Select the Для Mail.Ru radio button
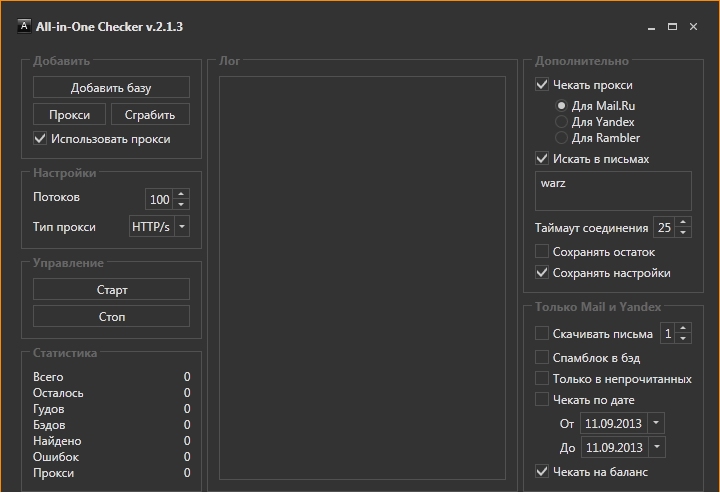The image size is (720, 495). click(561, 106)
